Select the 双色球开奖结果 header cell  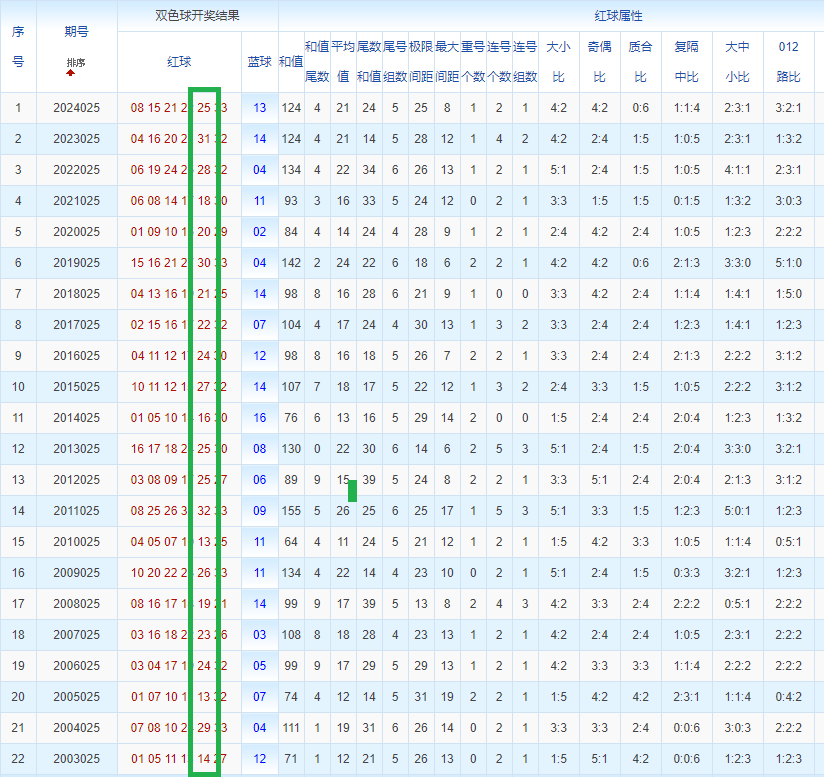197,16
